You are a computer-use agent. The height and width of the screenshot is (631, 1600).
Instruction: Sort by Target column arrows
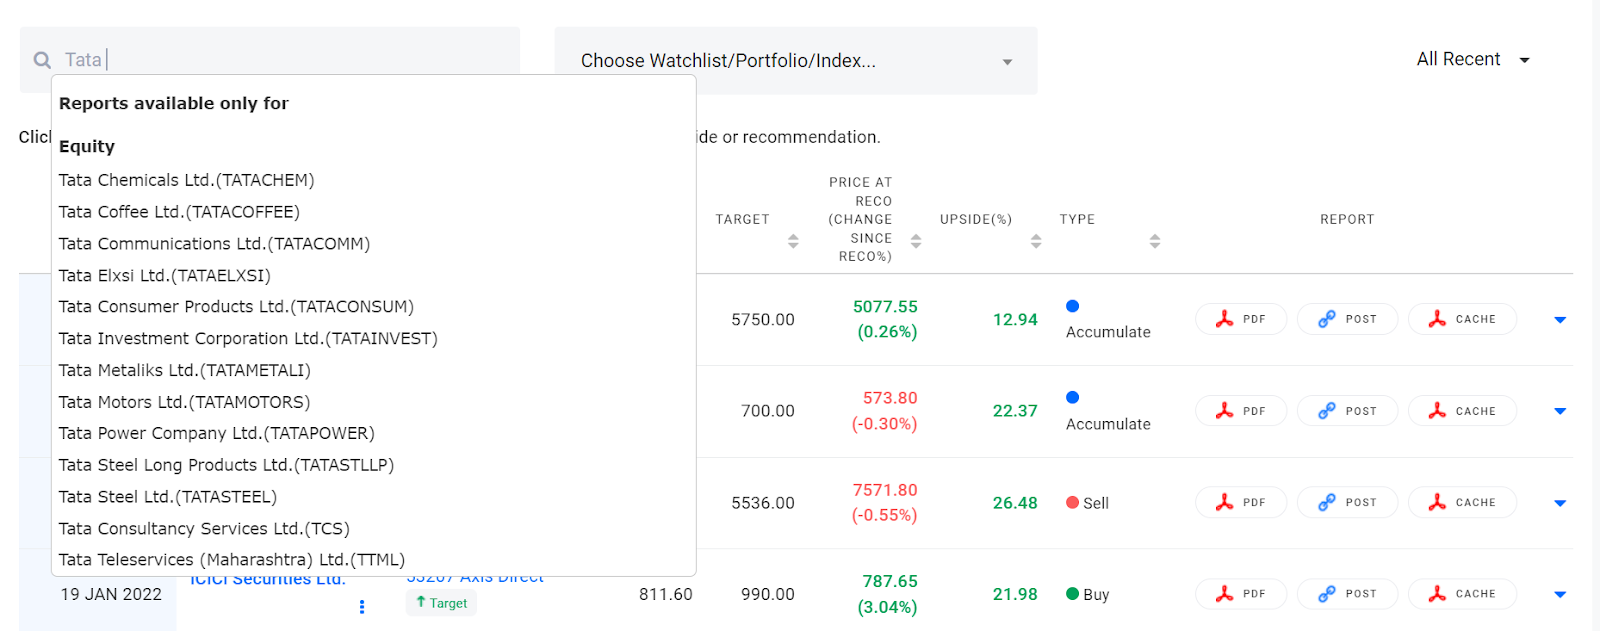pyautogui.click(x=793, y=241)
